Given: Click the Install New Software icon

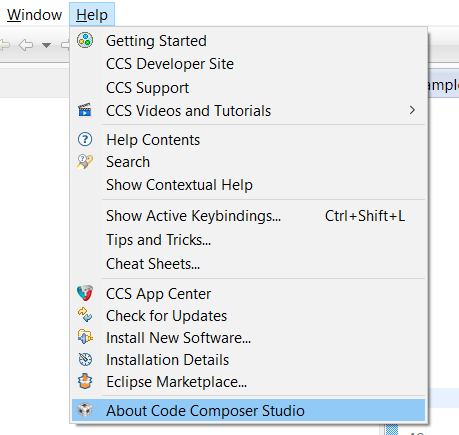Looking at the screenshot, I should [85, 337].
